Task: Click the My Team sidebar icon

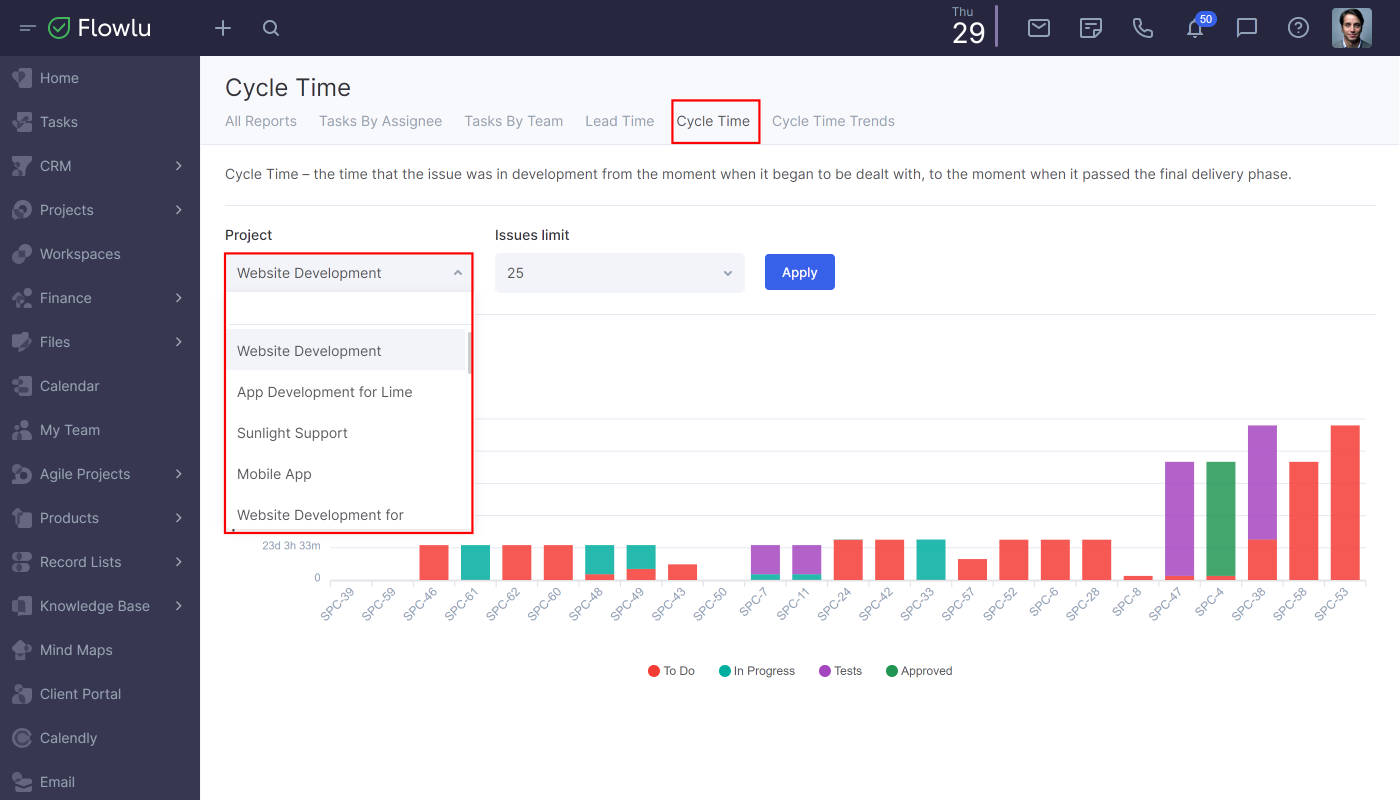Action: 22,430
